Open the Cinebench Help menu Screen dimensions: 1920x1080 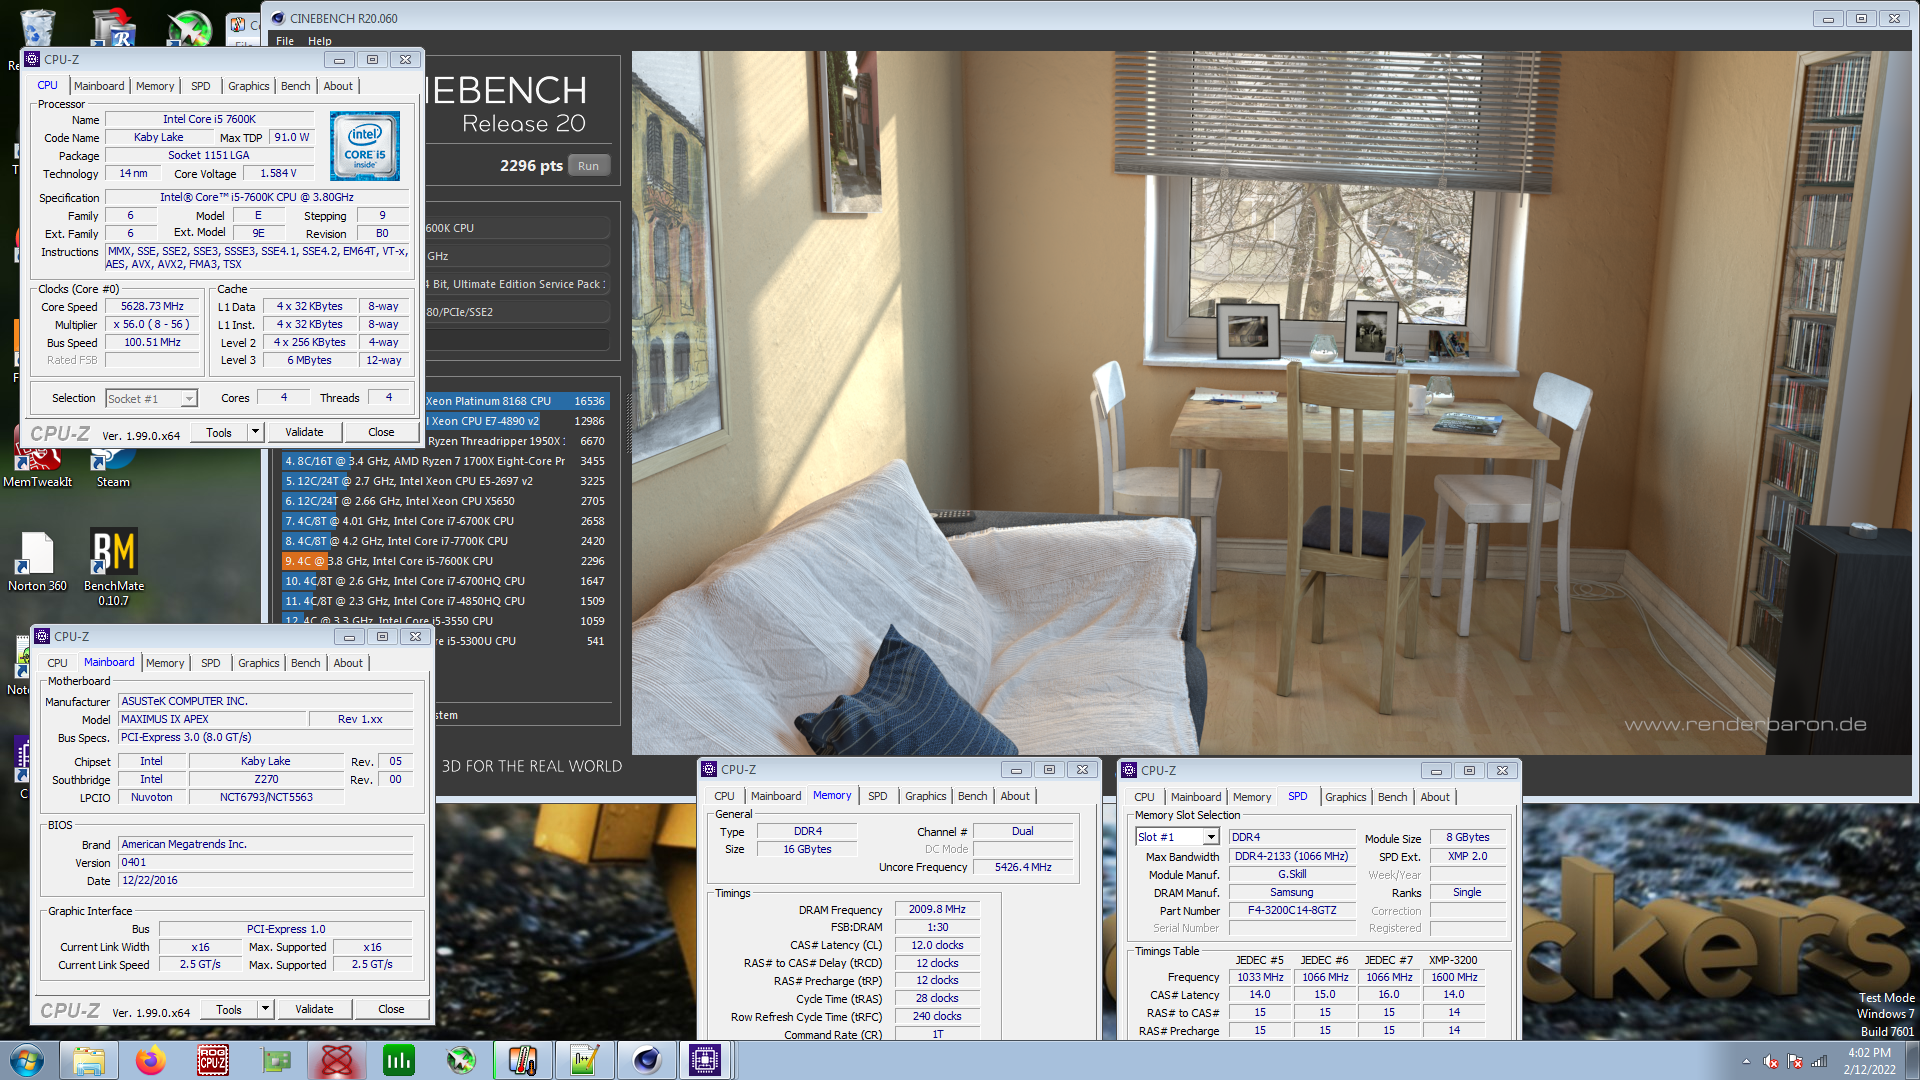click(x=320, y=41)
